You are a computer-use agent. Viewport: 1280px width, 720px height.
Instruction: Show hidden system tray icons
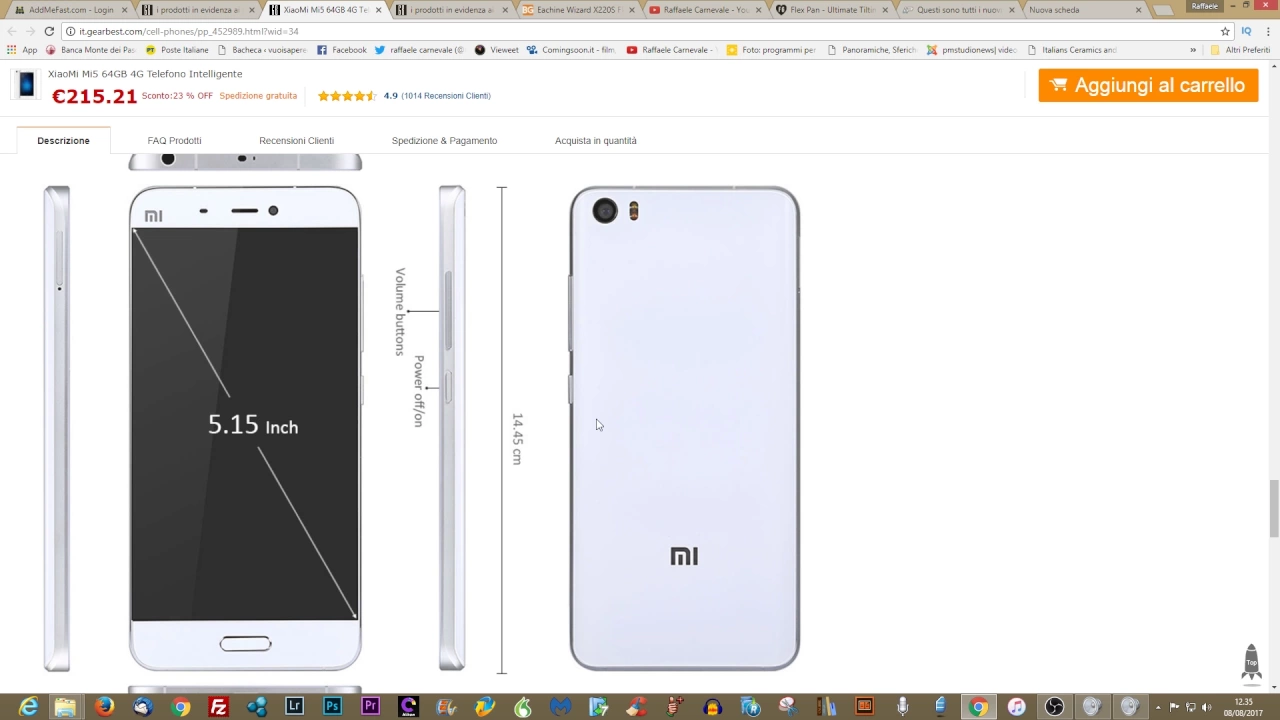coord(1158,707)
